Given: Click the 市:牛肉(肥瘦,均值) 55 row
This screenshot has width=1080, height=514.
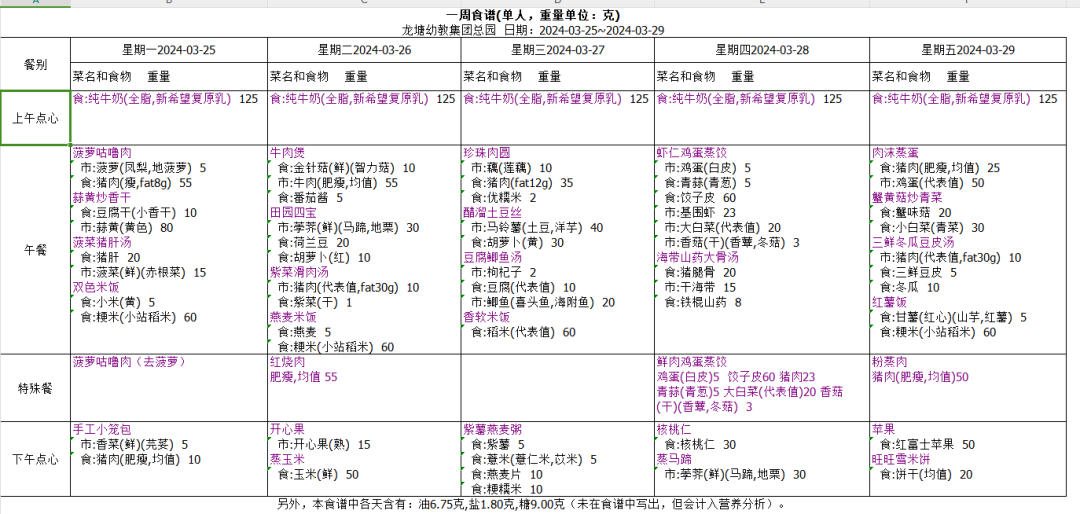Looking at the screenshot, I should [338, 183].
